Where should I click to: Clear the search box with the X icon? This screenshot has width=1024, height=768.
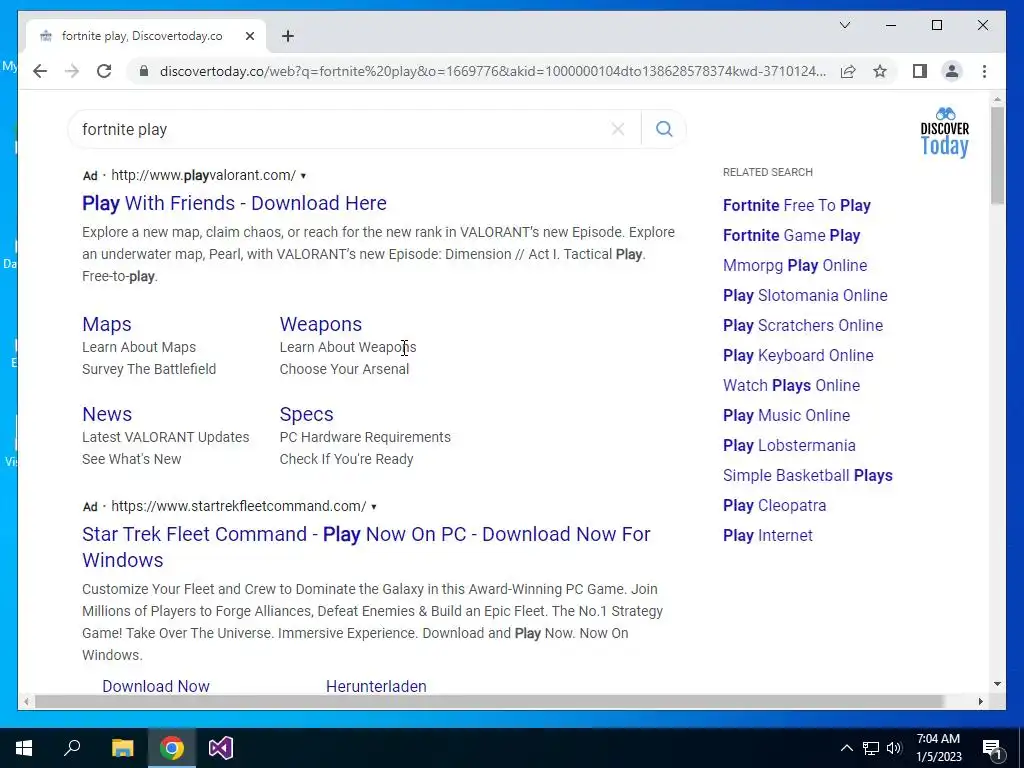pos(618,129)
